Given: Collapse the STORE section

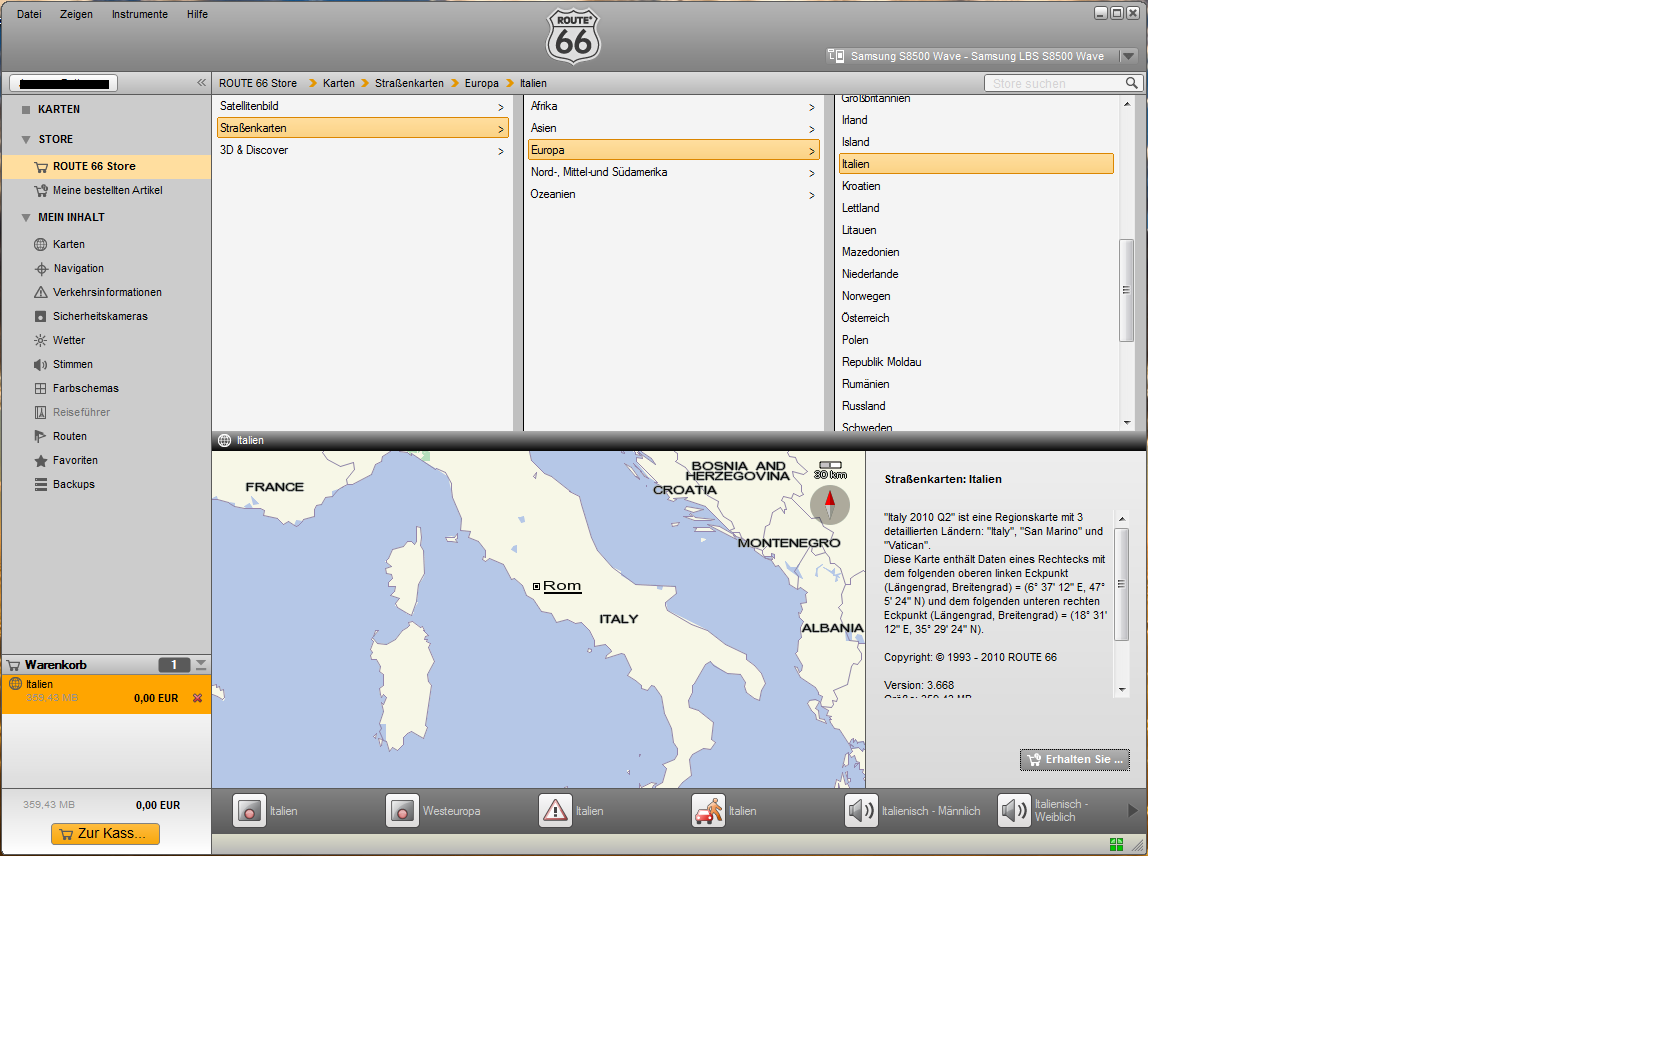Looking at the screenshot, I should pyautogui.click(x=25, y=139).
